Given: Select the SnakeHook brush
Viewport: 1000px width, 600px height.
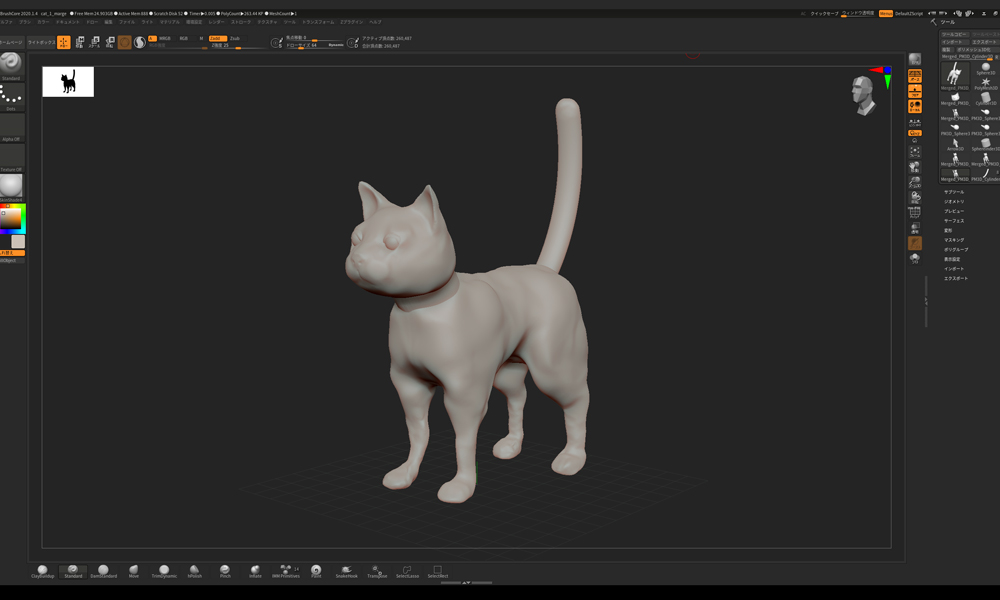Looking at the screenshot, I should [346, 571].
